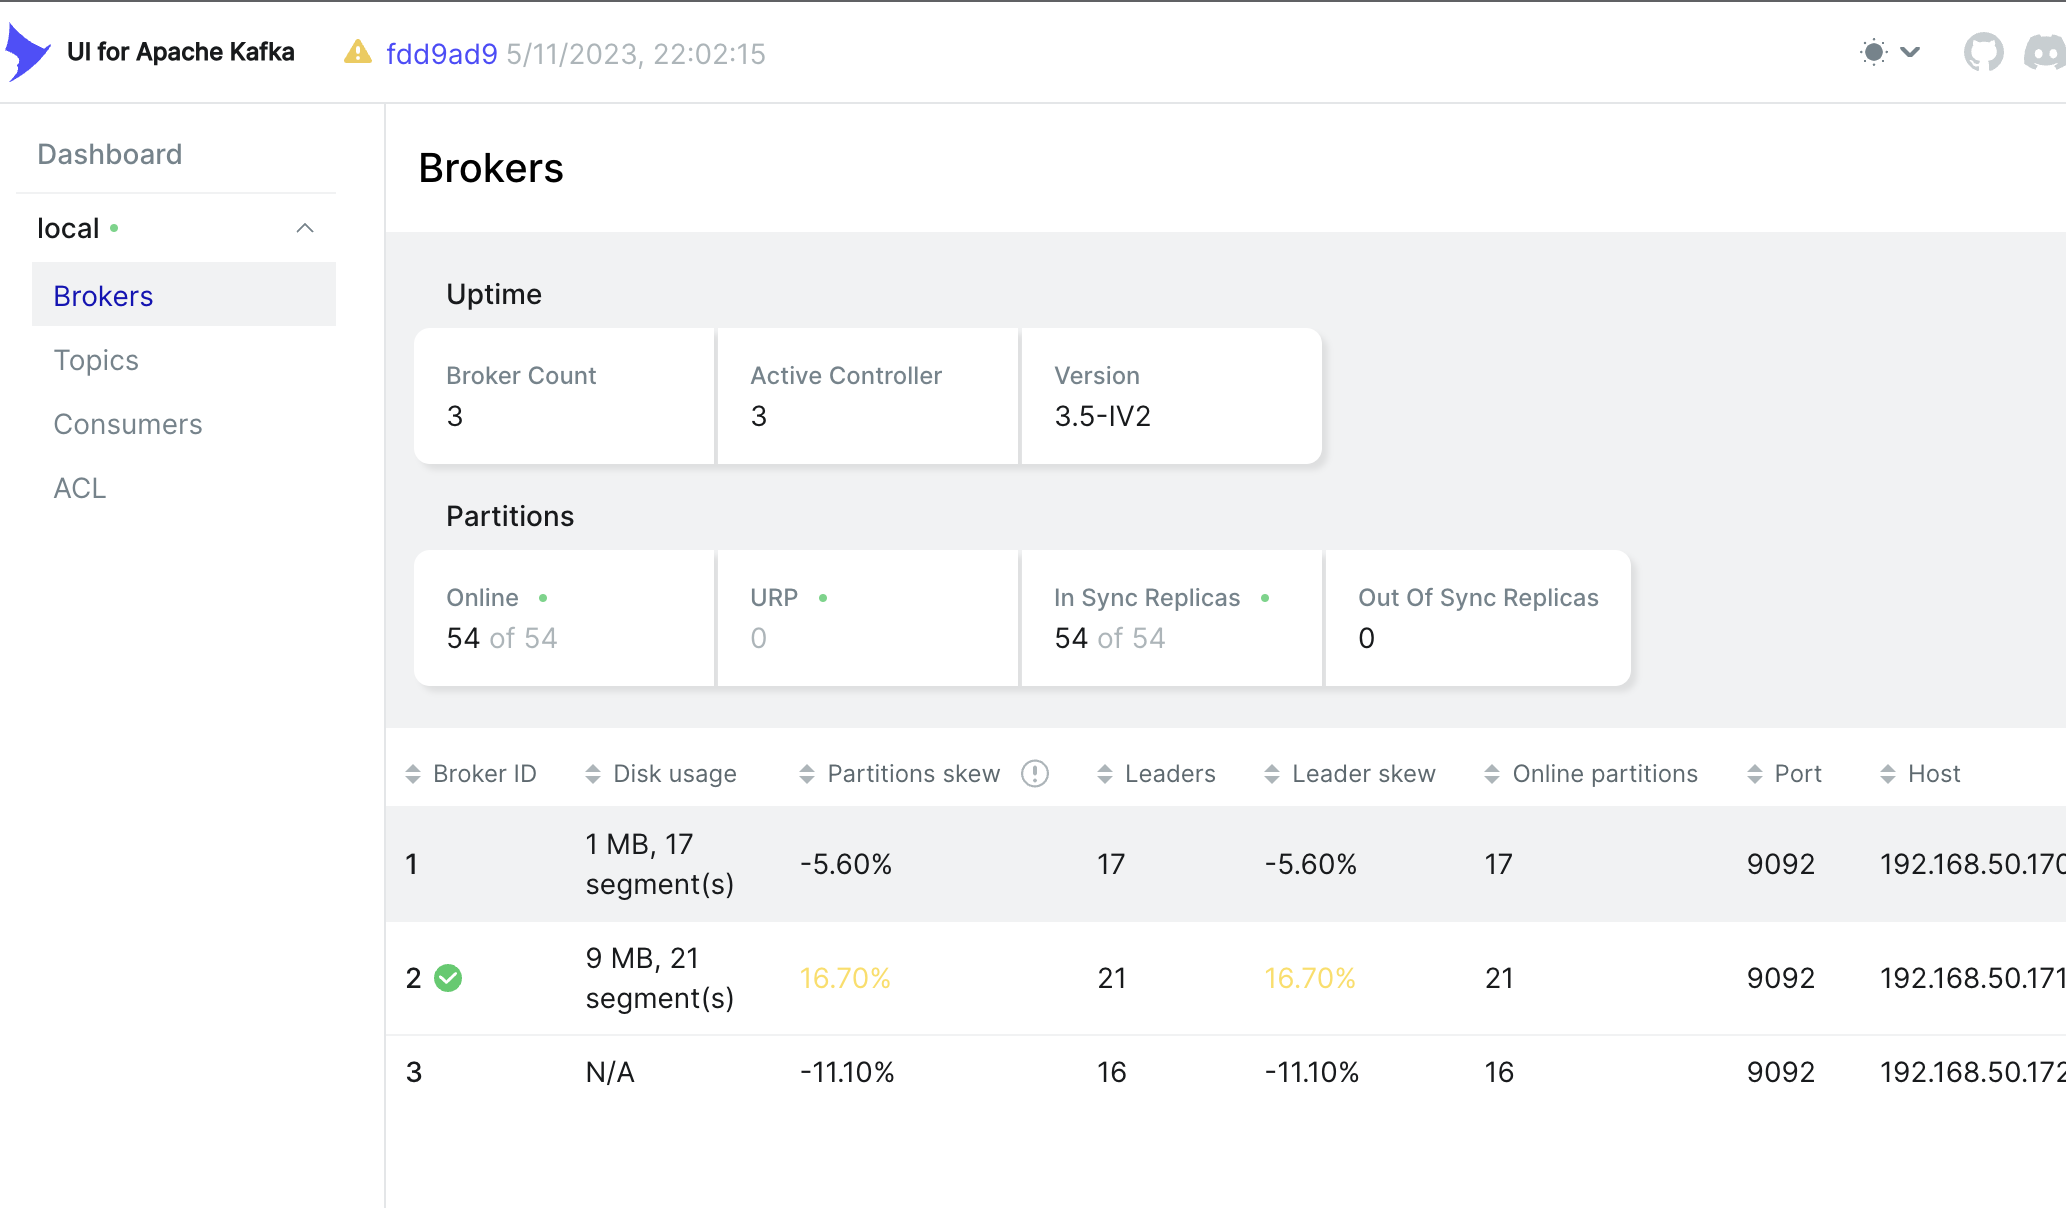Click broker ID 2 cell
Image resolution: width=2066 pixels, height=1208 pixels.
pos(414,978)
